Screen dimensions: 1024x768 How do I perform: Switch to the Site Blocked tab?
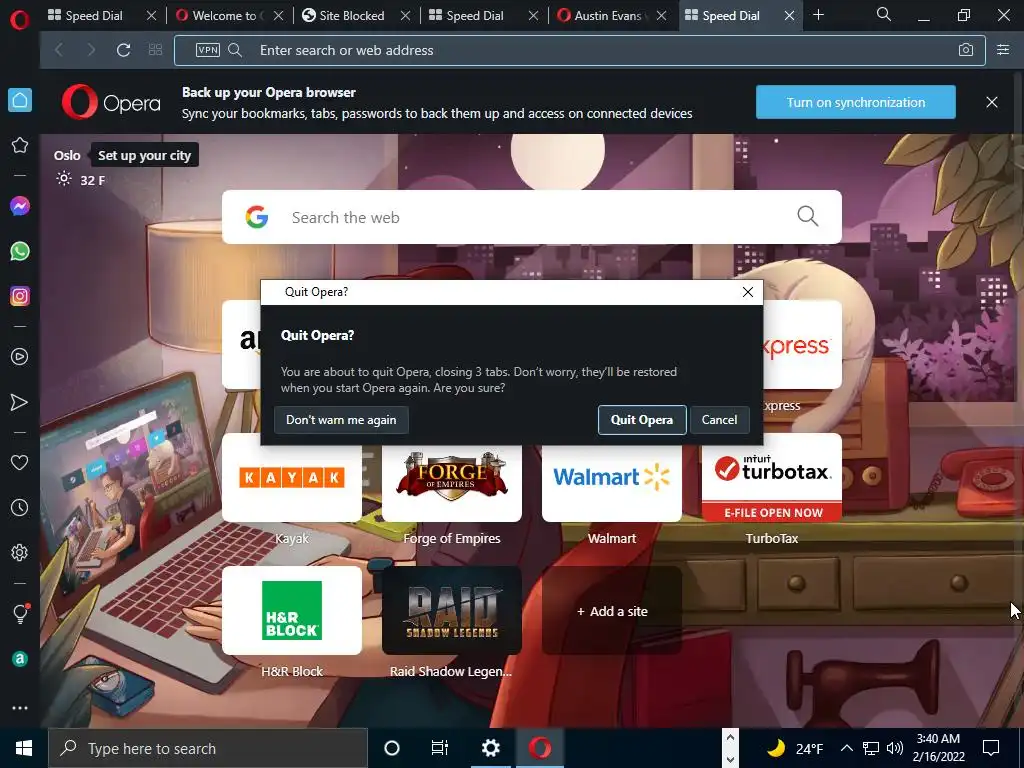point(351,16)
